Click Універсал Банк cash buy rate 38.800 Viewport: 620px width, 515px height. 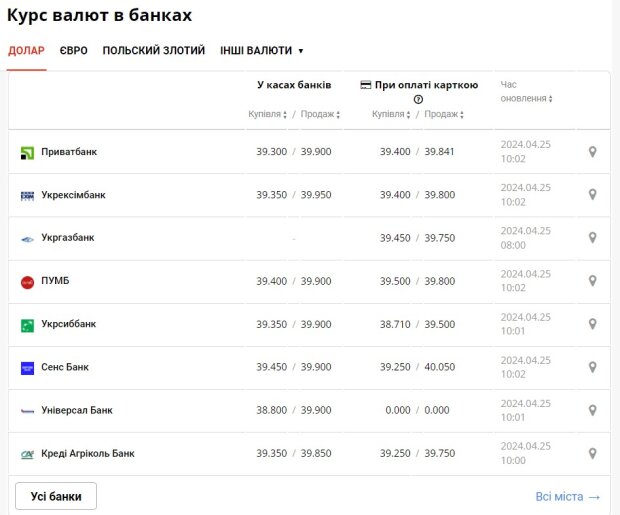[271, 410]
